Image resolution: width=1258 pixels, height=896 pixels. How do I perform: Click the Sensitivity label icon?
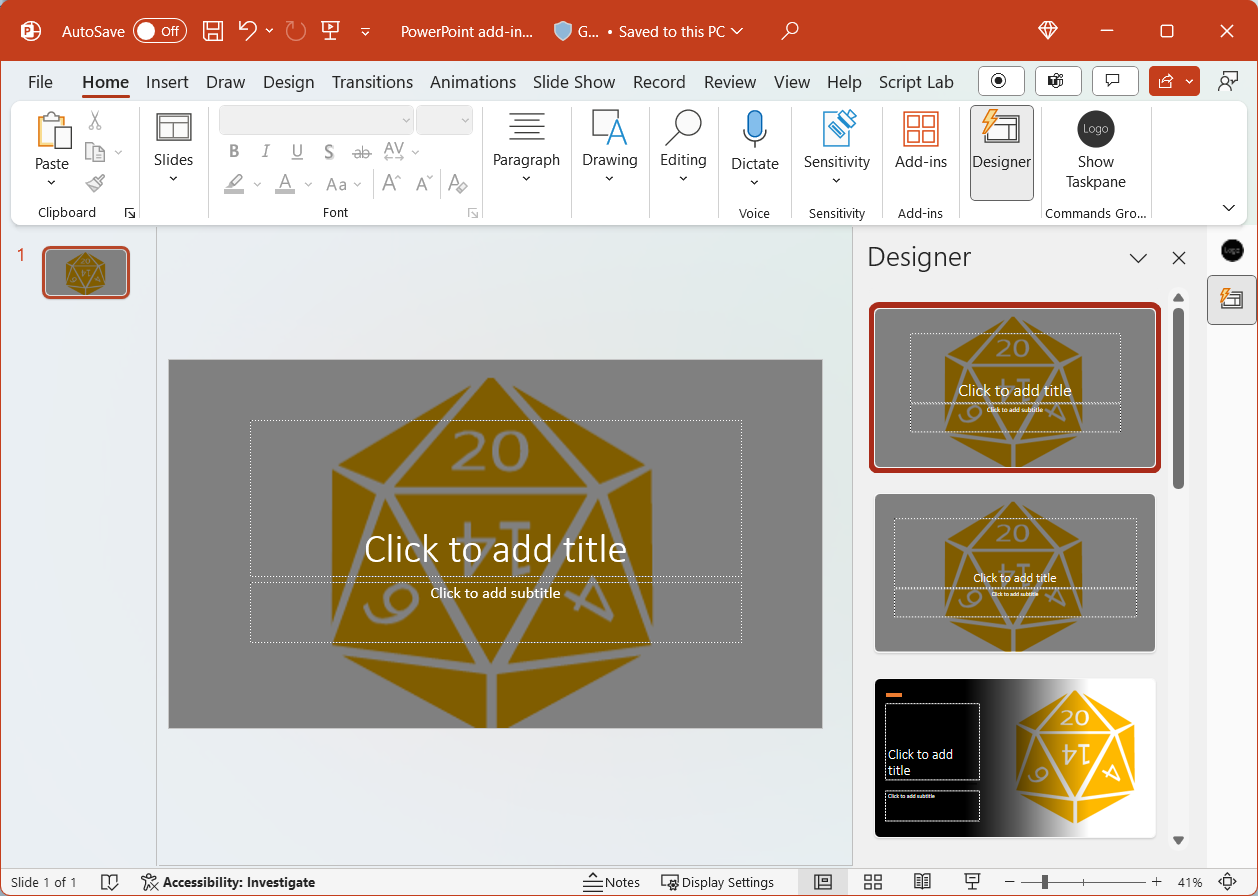(837, 130)
